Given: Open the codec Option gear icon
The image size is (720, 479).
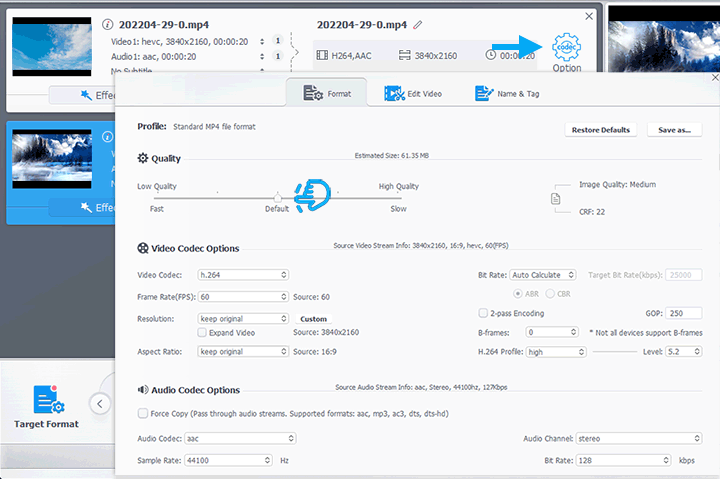Looking at the screenshot, I should 566,47.
